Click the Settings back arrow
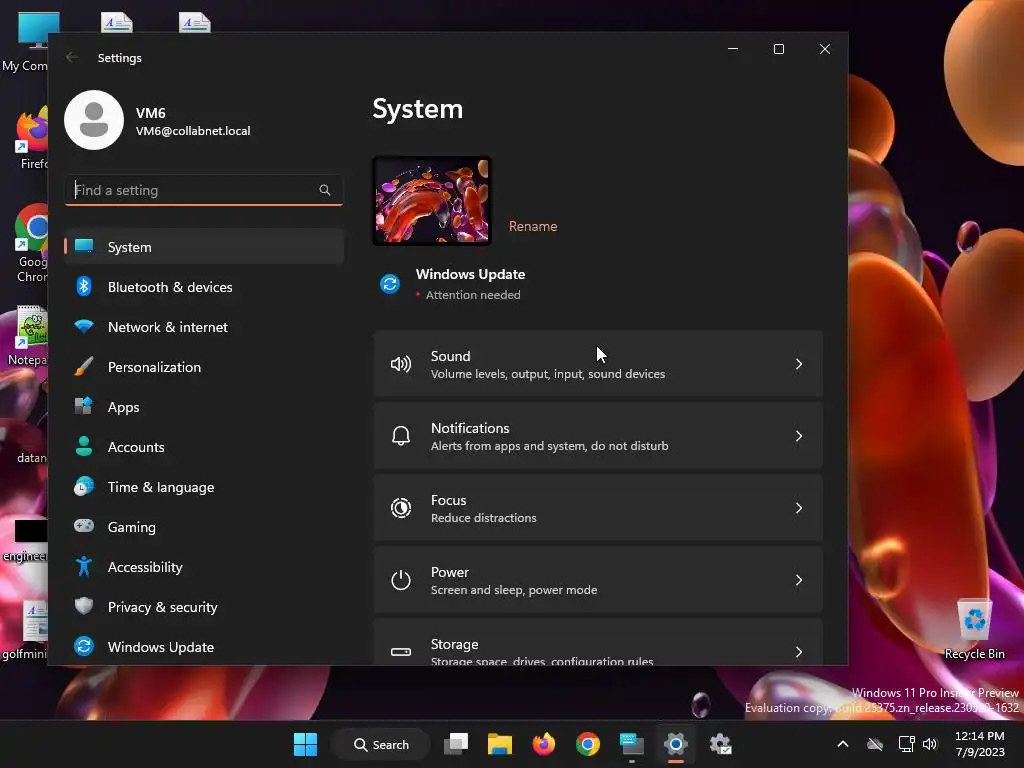The image size is (1024, 768). (72, 57)
